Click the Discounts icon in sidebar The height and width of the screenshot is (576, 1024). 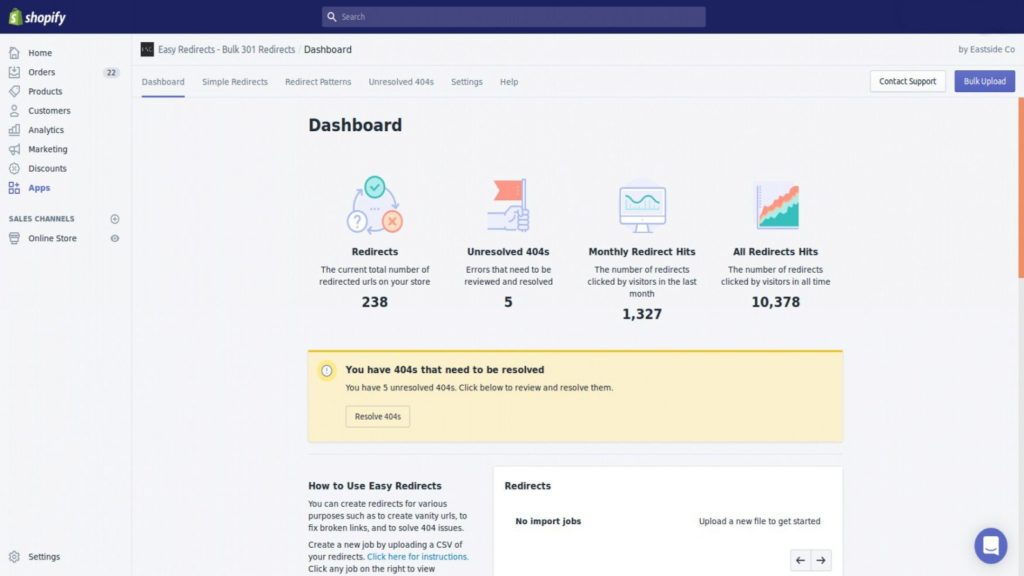(x=14, y=168)
